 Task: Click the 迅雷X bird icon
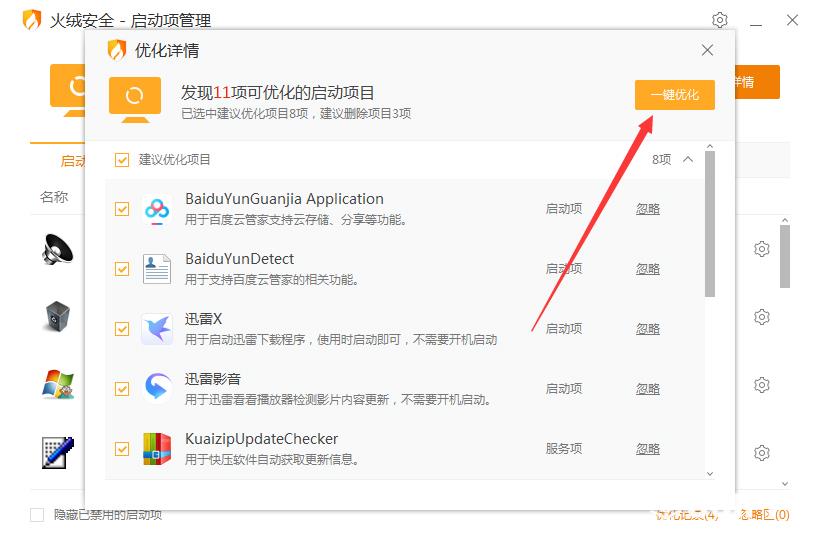click(x=157, y=329)
